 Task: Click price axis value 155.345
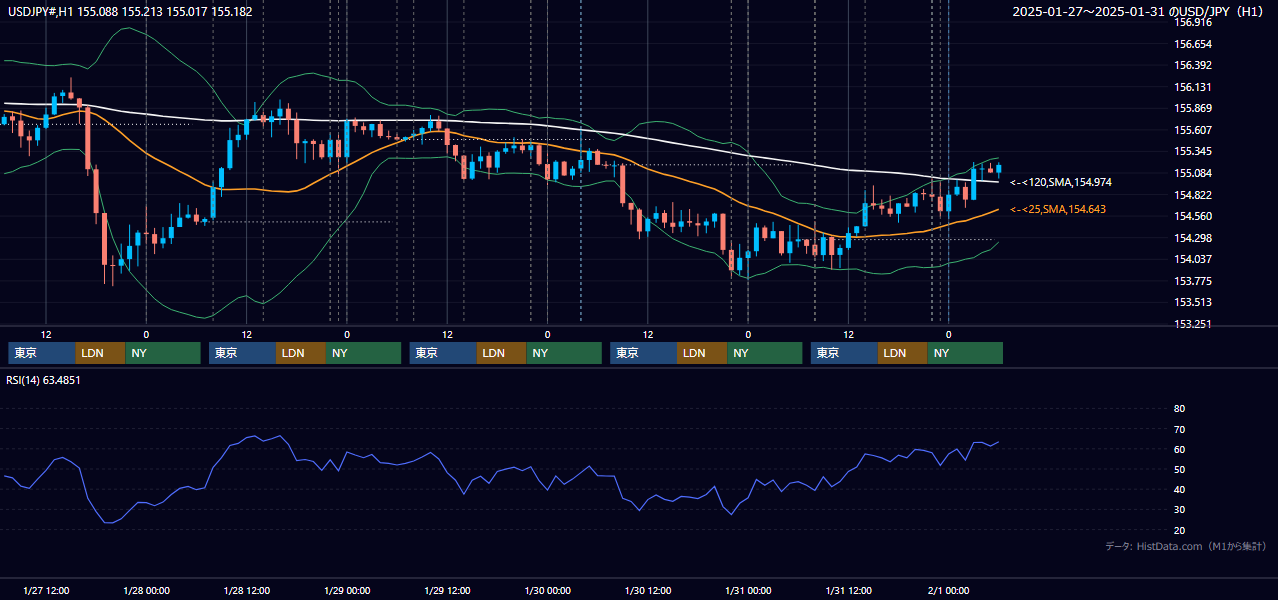click(1192, 151)
